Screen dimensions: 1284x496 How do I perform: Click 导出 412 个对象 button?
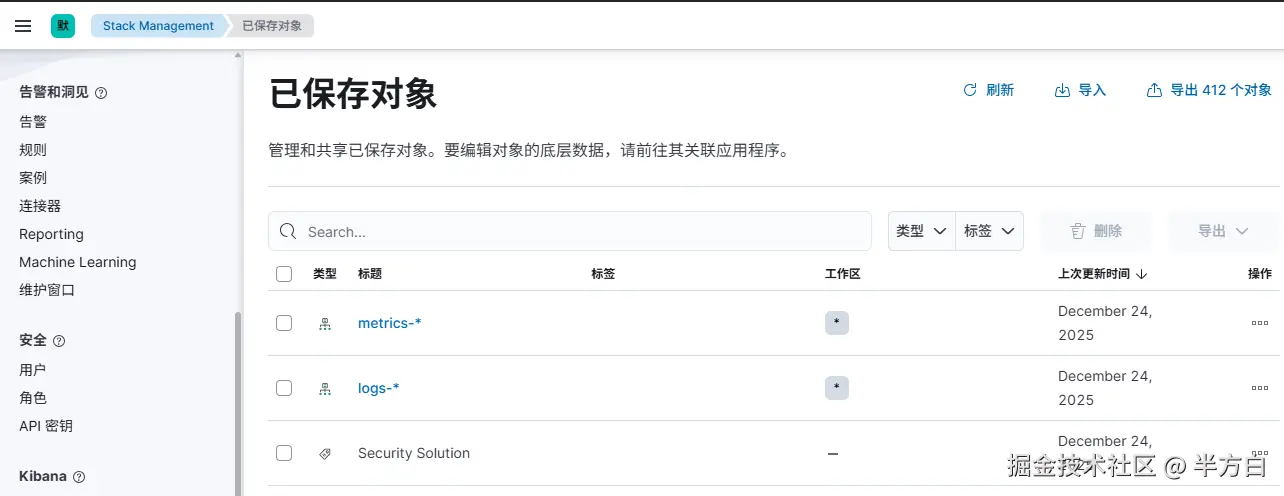(1208, 90)
